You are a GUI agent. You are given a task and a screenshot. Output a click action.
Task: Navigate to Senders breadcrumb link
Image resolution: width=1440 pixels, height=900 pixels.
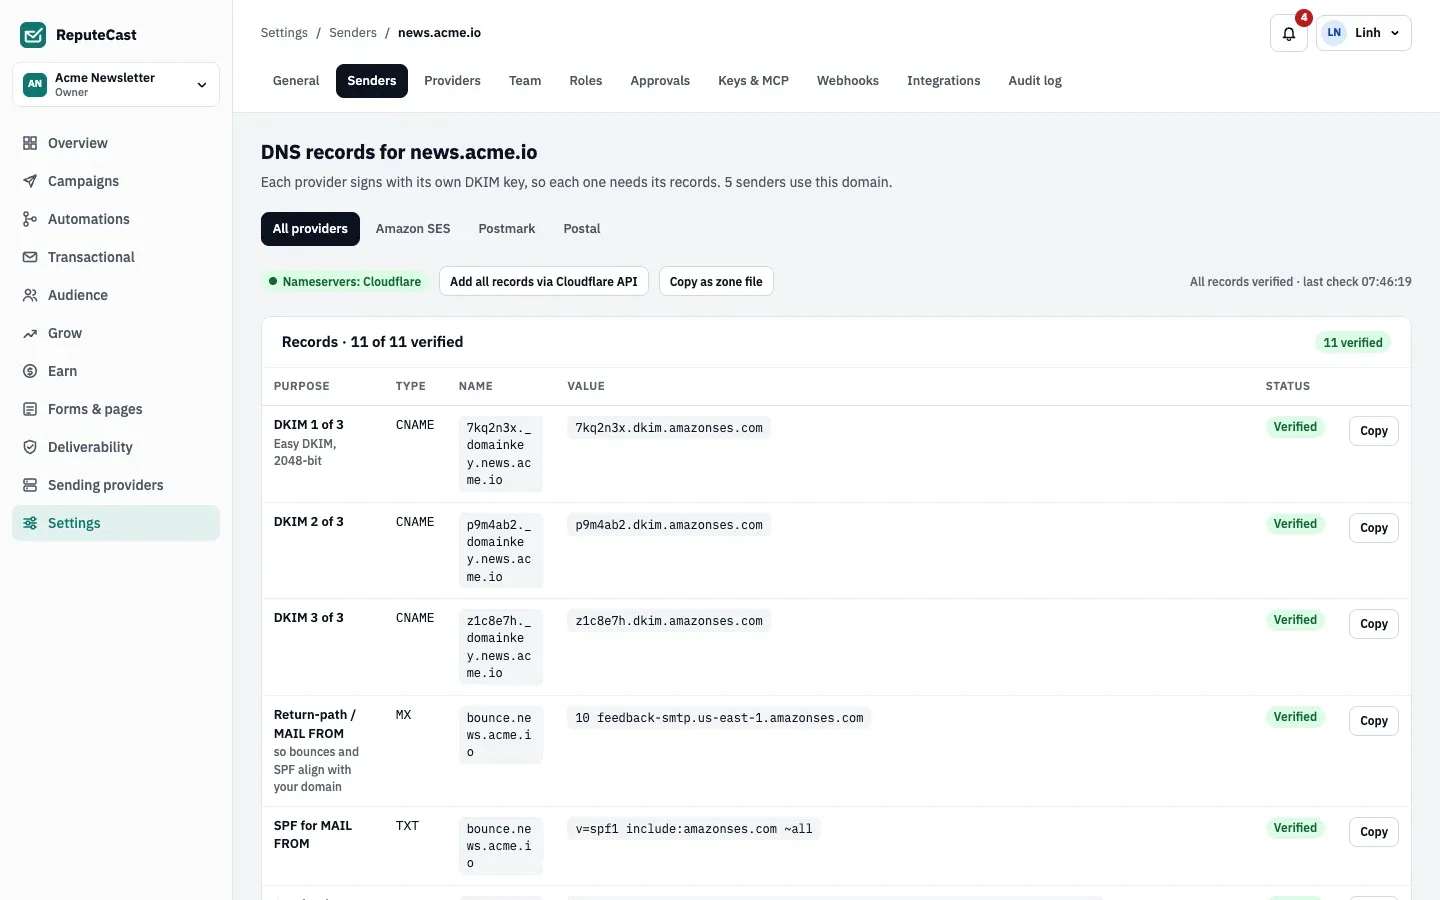coord(353,33)
